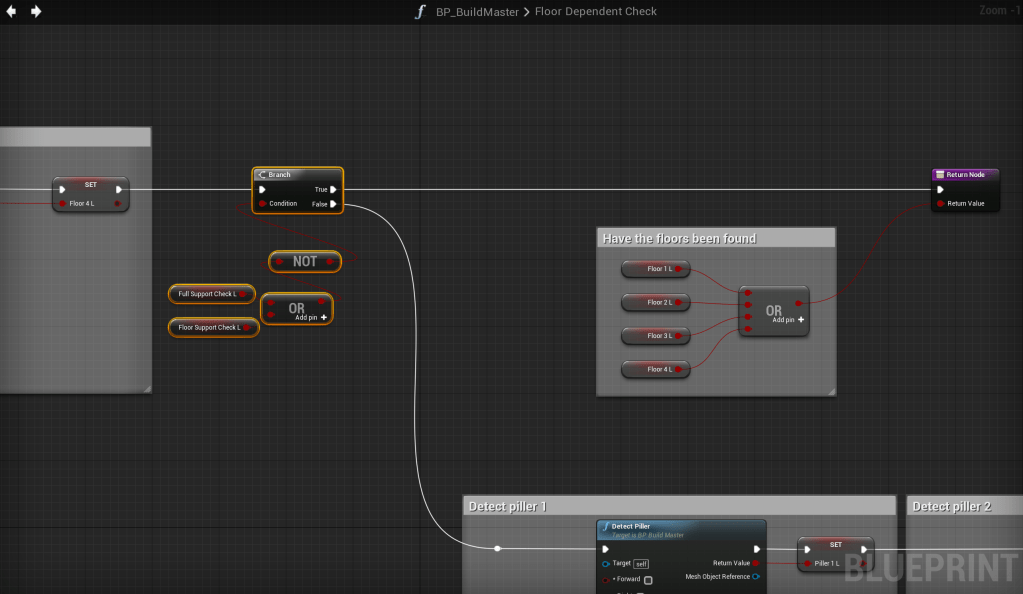The image size is (1023, 594).
Task: Click the function icon beside BP_BuildMaster
Action: [421, 12]
